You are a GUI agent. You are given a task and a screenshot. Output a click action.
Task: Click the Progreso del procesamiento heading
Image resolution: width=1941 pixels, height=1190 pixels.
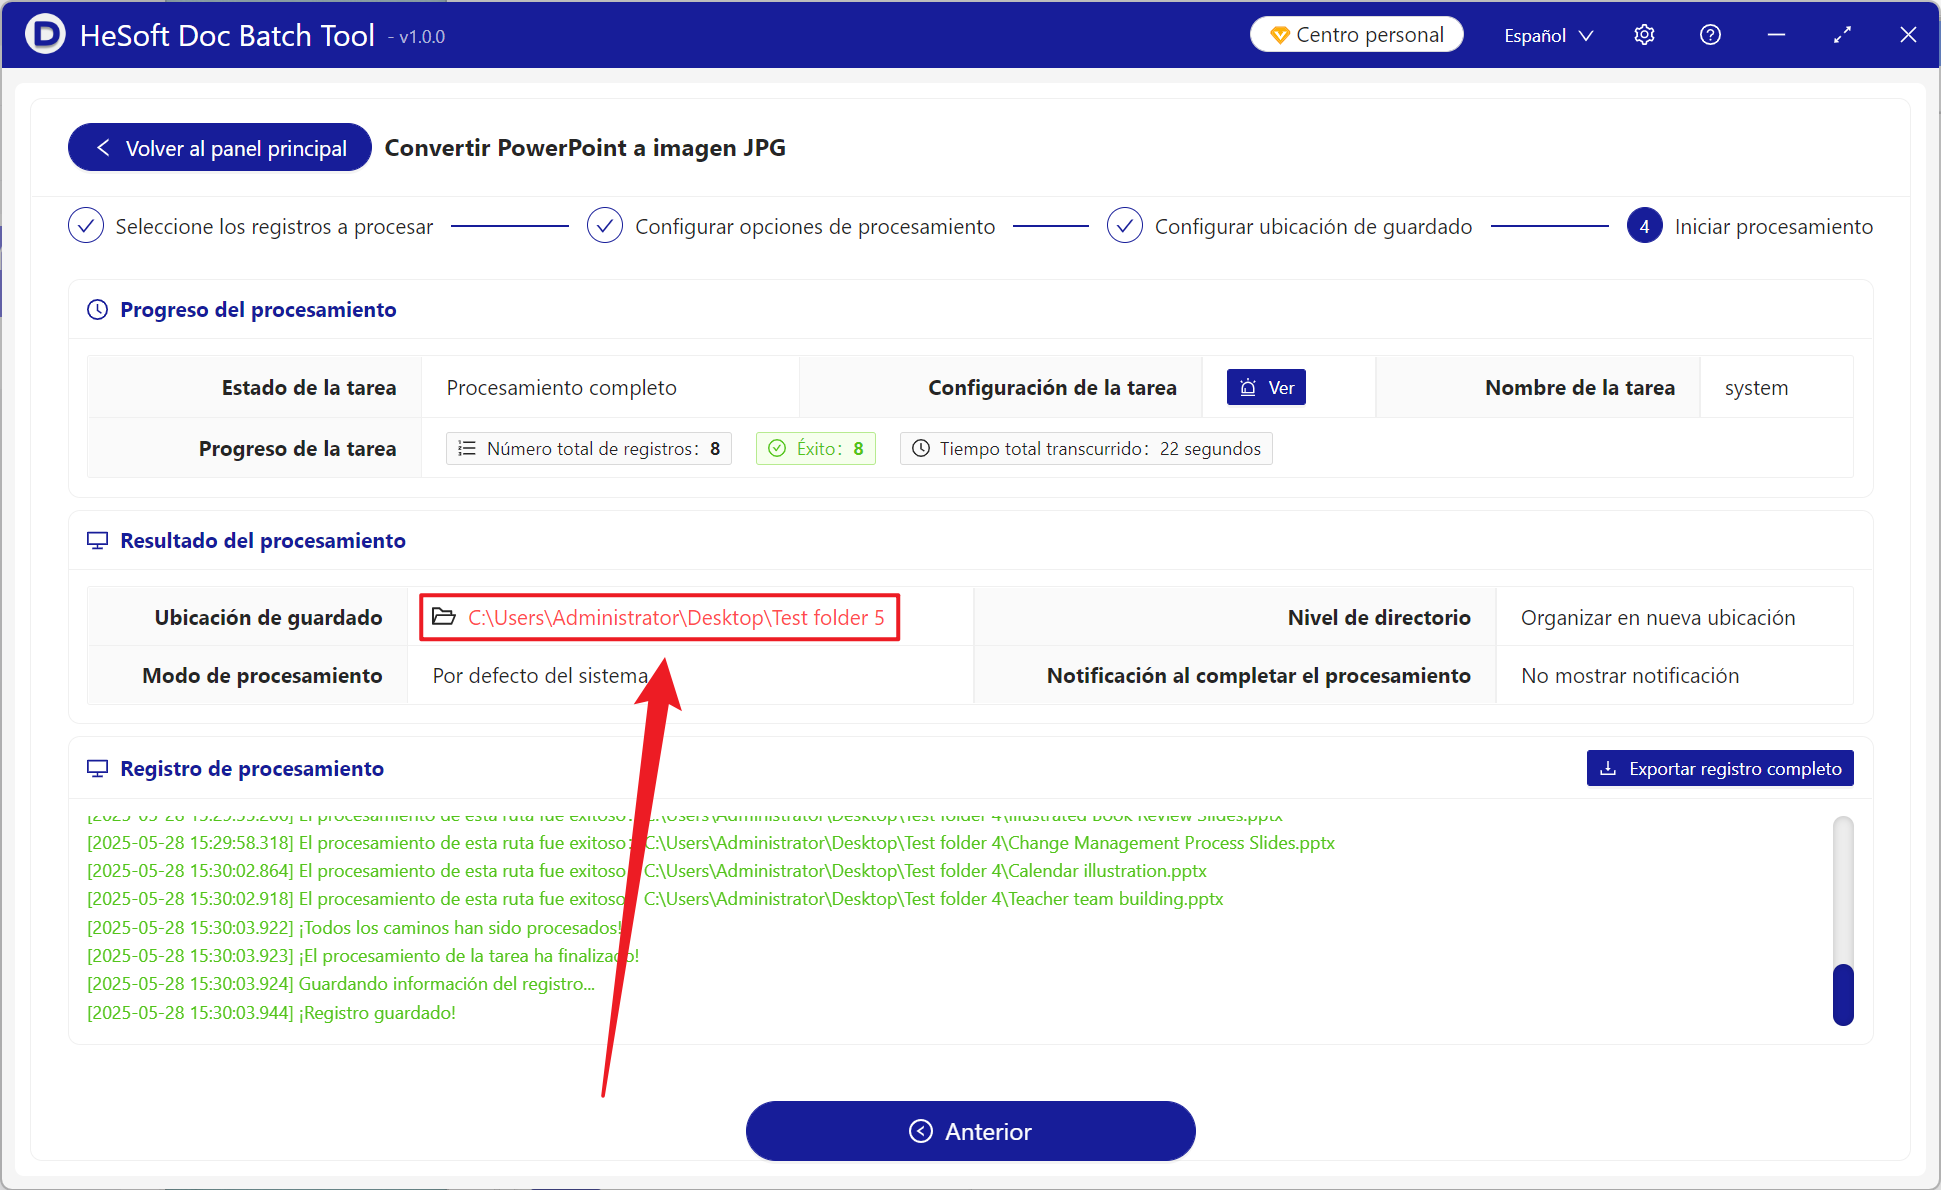point(258,310)
